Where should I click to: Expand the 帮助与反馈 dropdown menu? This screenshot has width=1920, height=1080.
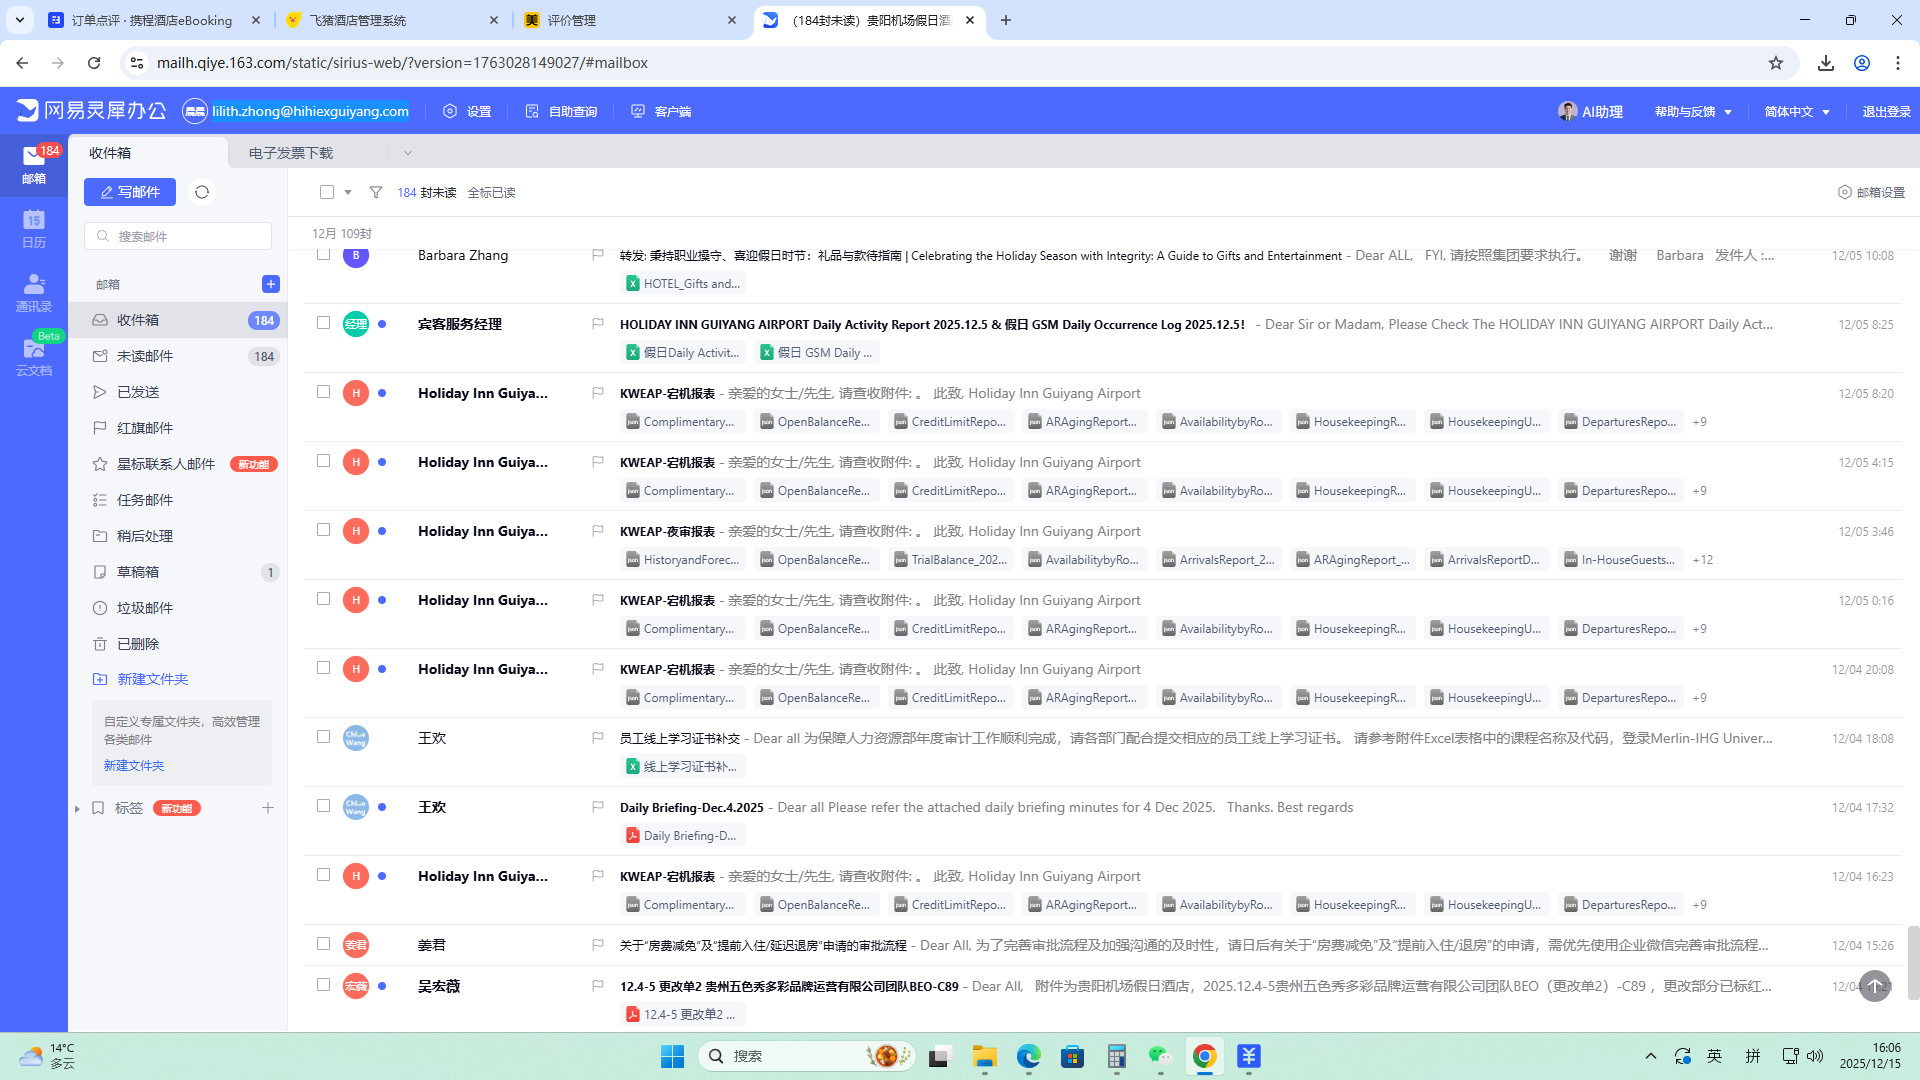pyautogui.click(x=1693, y=111)
